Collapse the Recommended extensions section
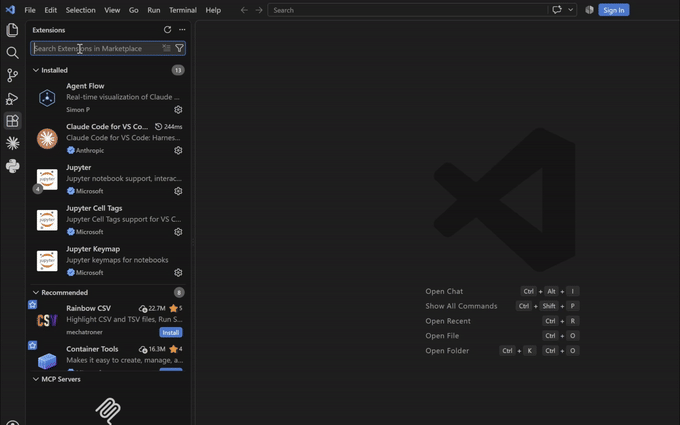Image resolution: width=680 pixels, height=425 pixels. (36, 293)
